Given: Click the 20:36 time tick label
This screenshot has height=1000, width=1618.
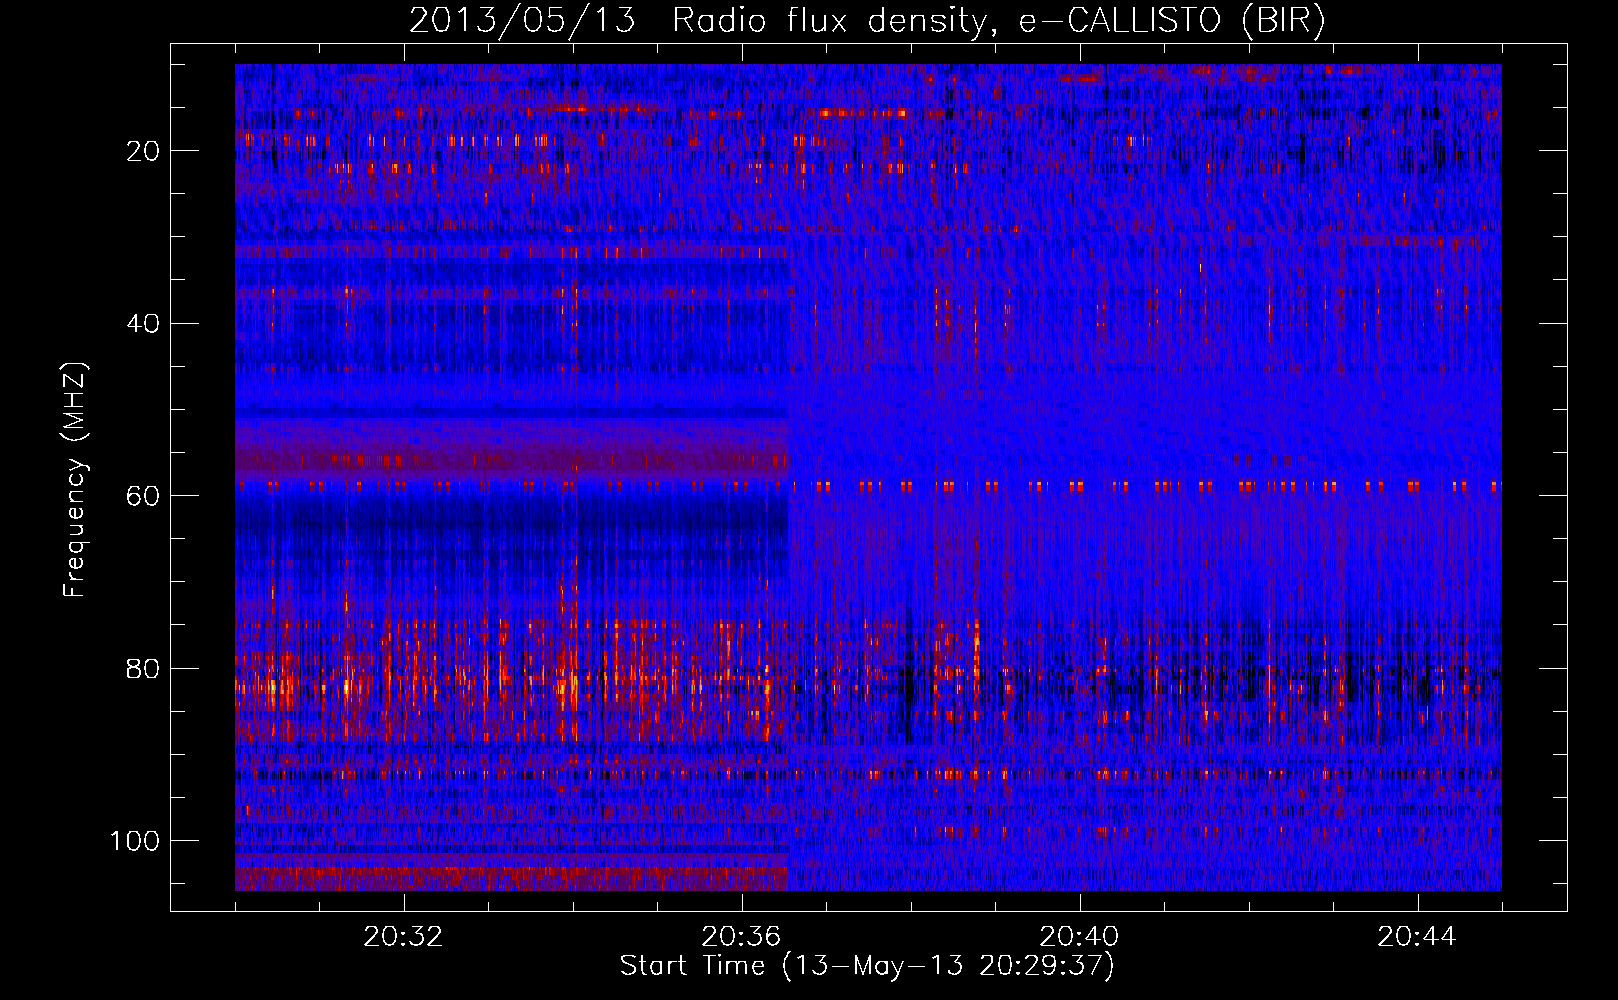Looking at the screenshot, I should [x=741, y=937].
